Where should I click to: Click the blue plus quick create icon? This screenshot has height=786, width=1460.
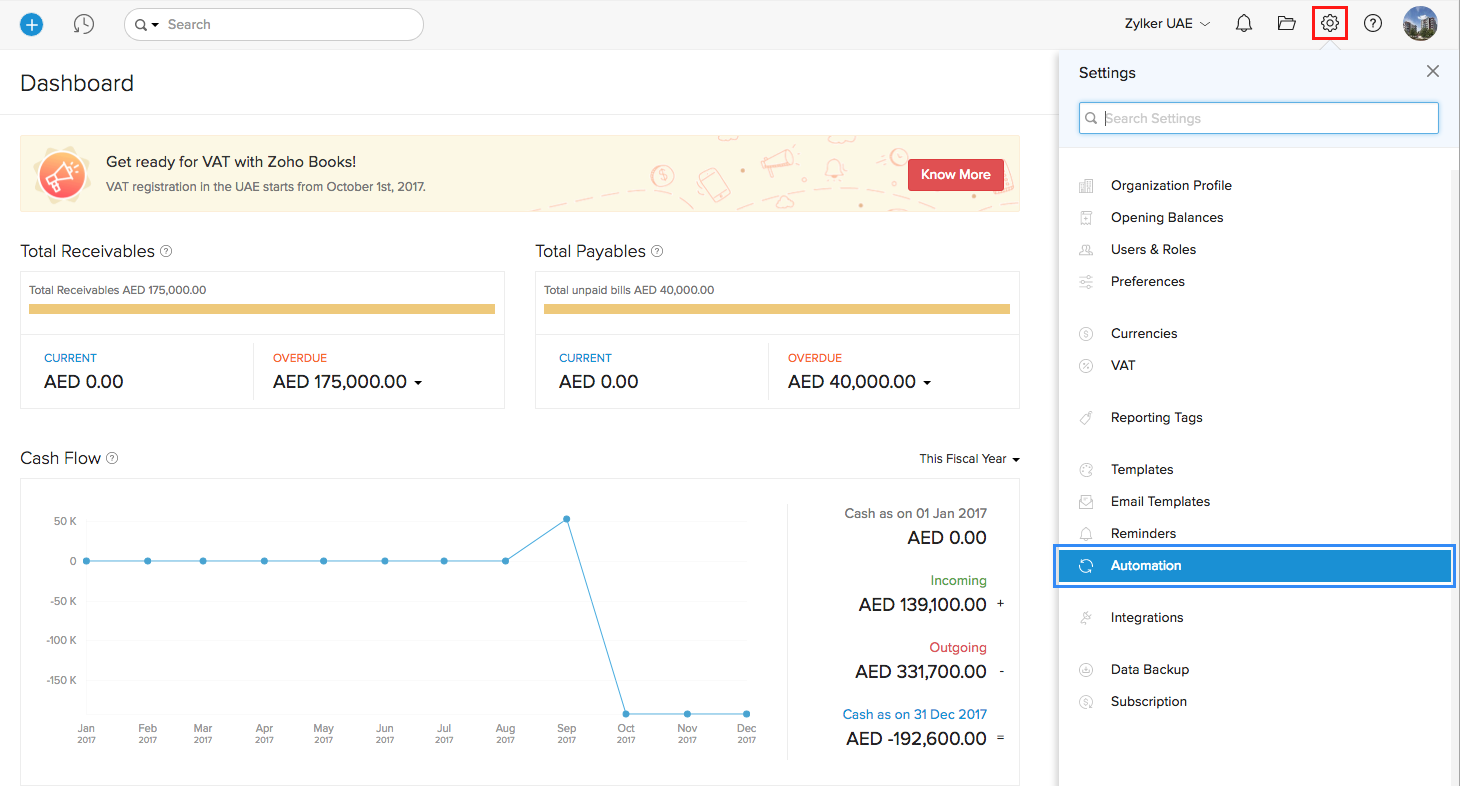click(32, 24)
